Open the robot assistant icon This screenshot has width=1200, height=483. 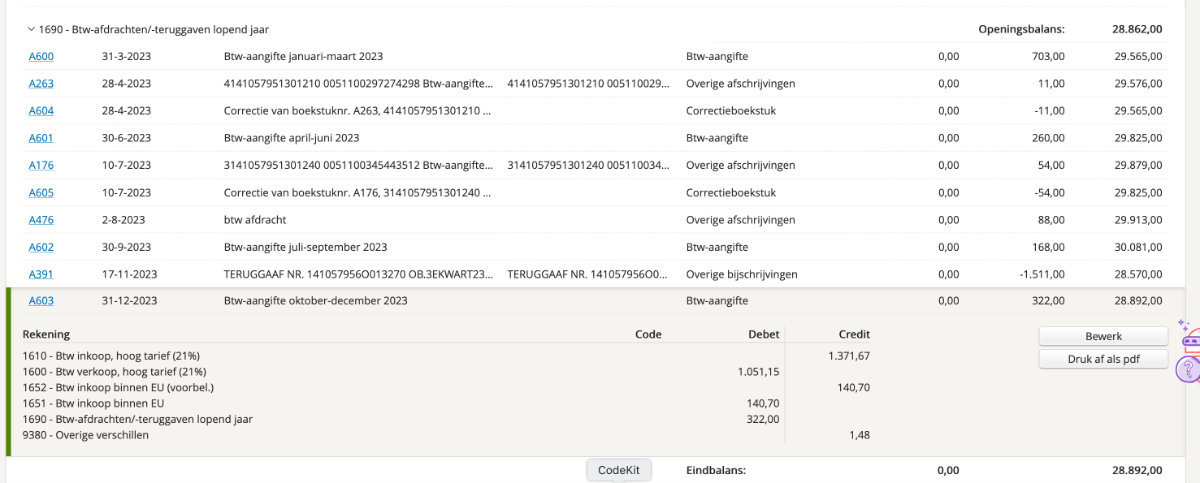[1190, 340]
